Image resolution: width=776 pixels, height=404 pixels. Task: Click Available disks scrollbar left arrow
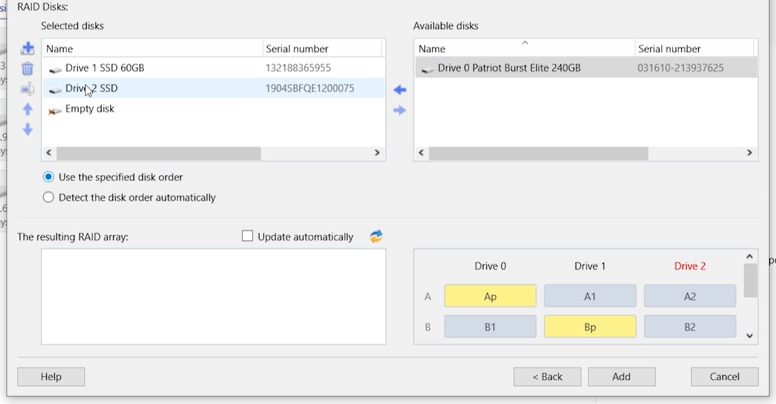[x=421, y=152]
